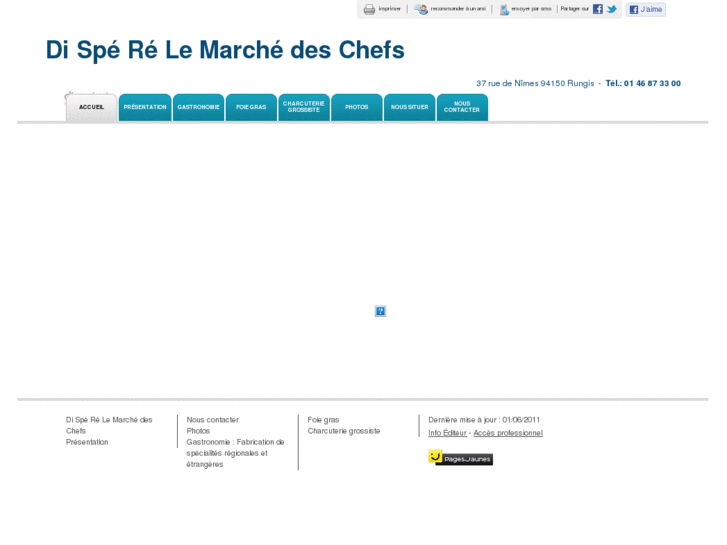Open the footer Présentation link

pos(87,442)
